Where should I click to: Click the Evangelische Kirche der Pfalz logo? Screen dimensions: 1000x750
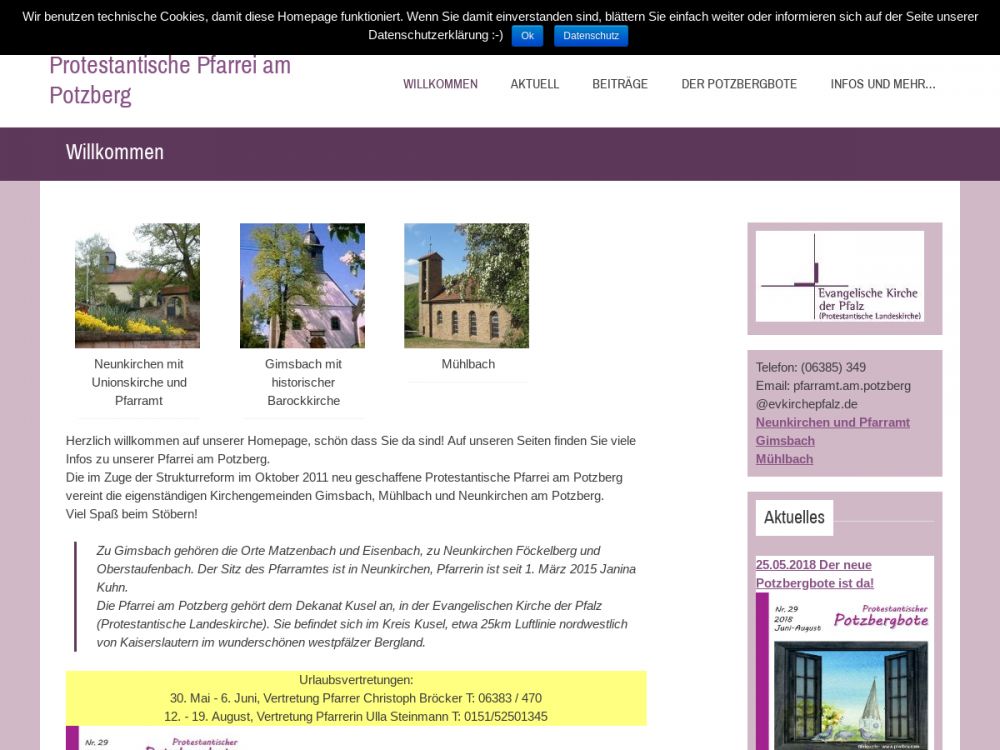click(x=840, y=276)
